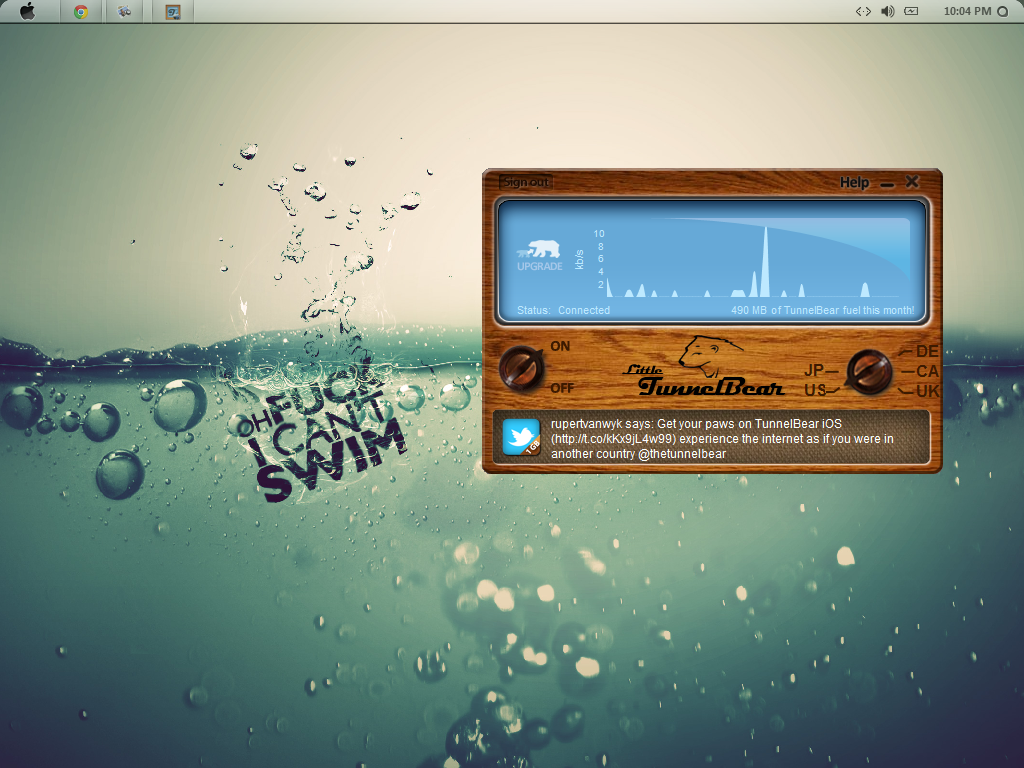Click the third icon in the top bar

pyautogui.click(x=124, y=12)
